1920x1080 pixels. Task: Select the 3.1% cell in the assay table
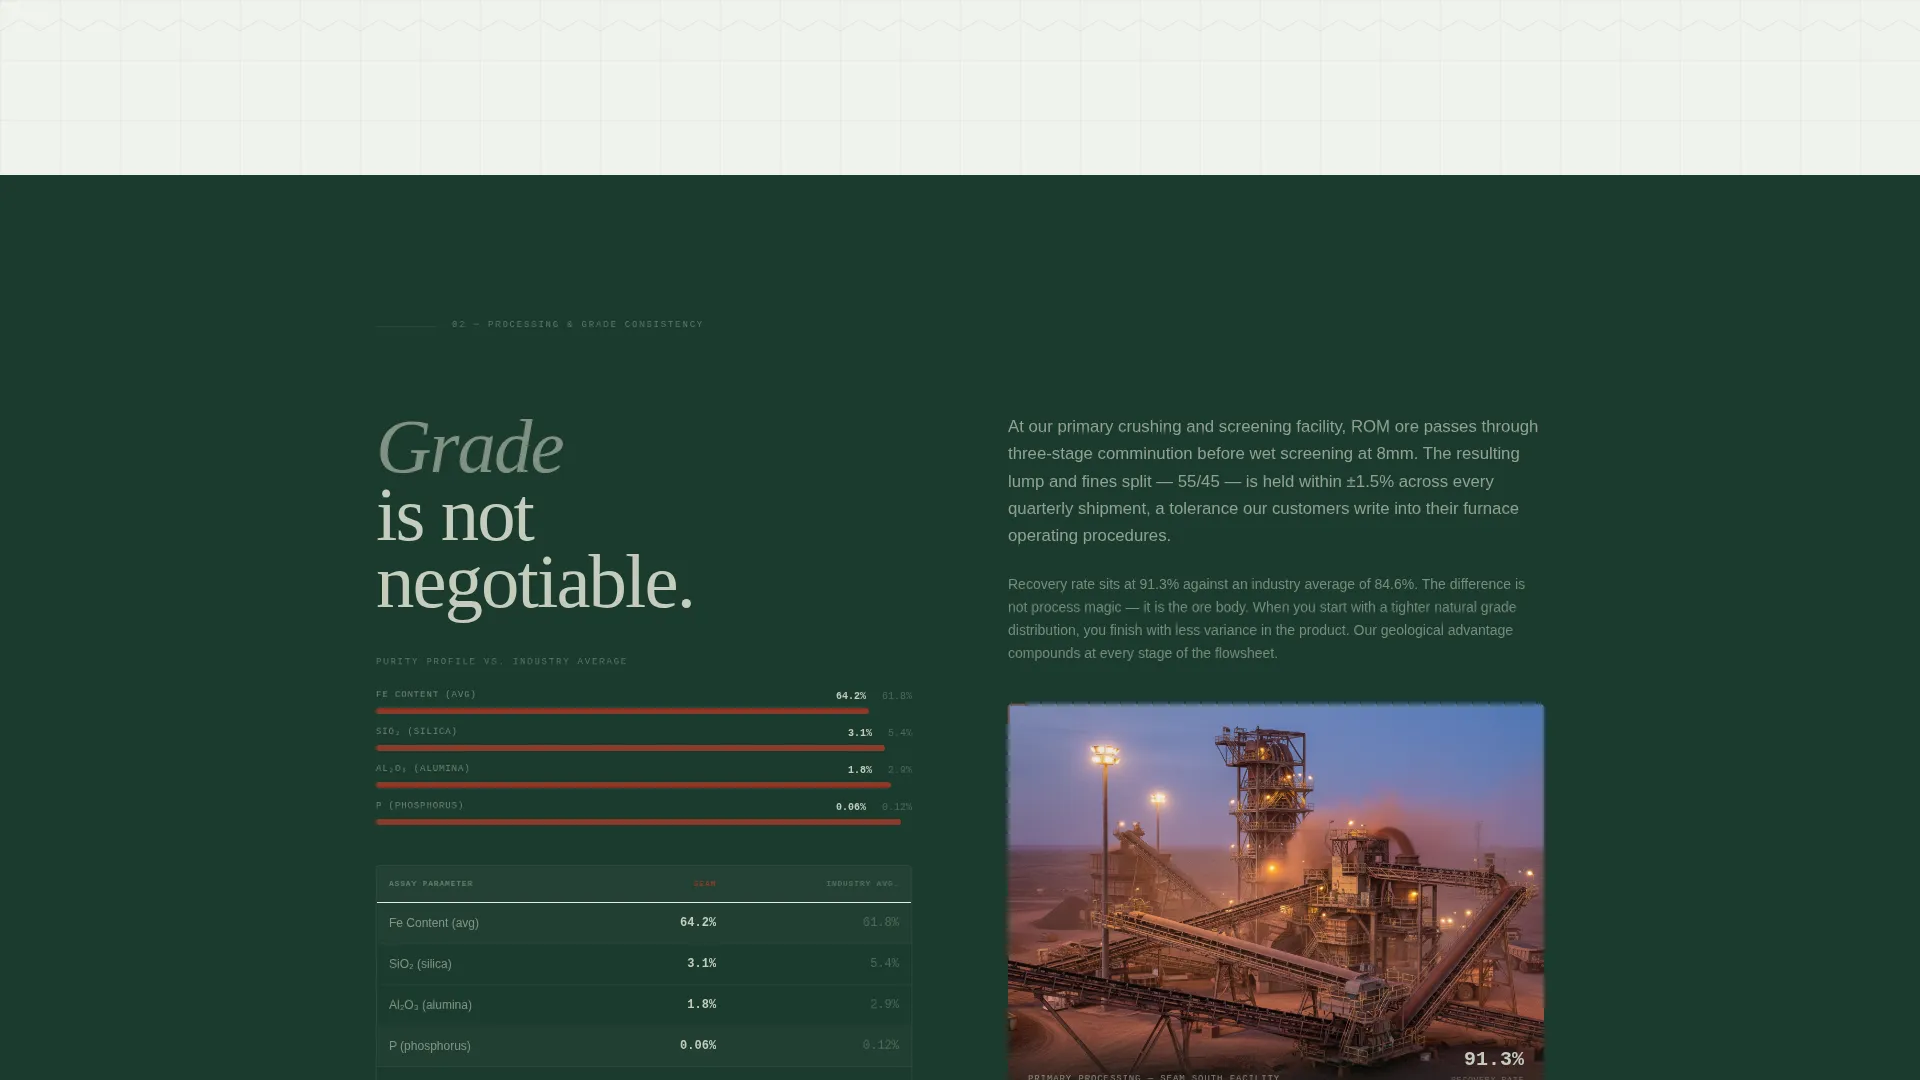tap(702, 963)
